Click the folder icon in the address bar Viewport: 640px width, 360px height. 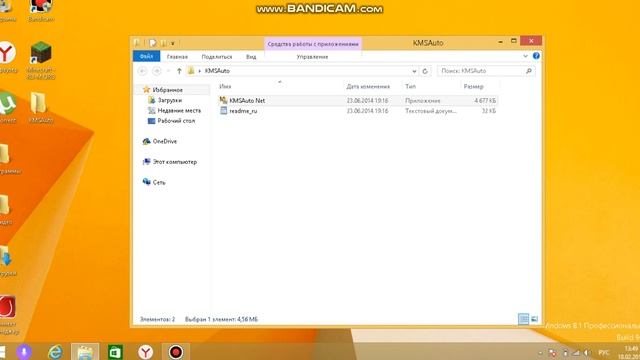(191, 71)
